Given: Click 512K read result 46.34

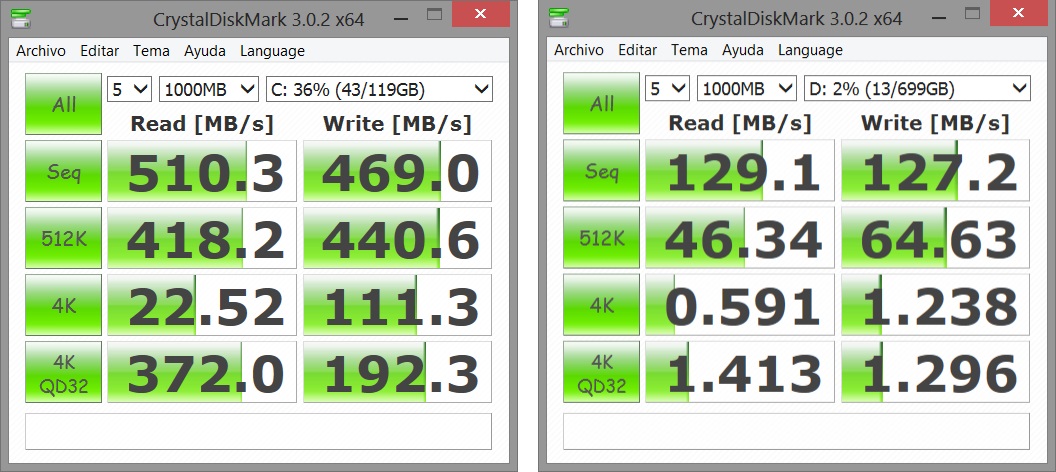Looking at the screenshot, I should 739,237.
